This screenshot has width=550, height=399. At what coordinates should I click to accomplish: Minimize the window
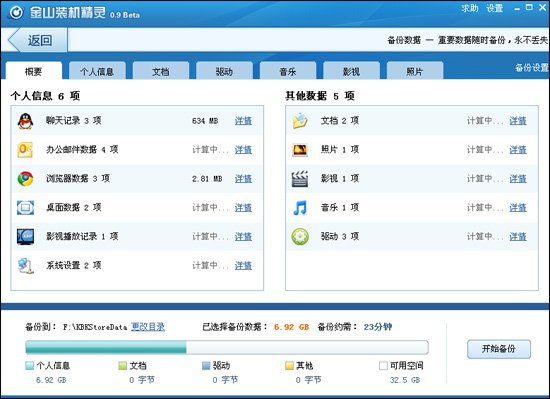coord(517,8)
